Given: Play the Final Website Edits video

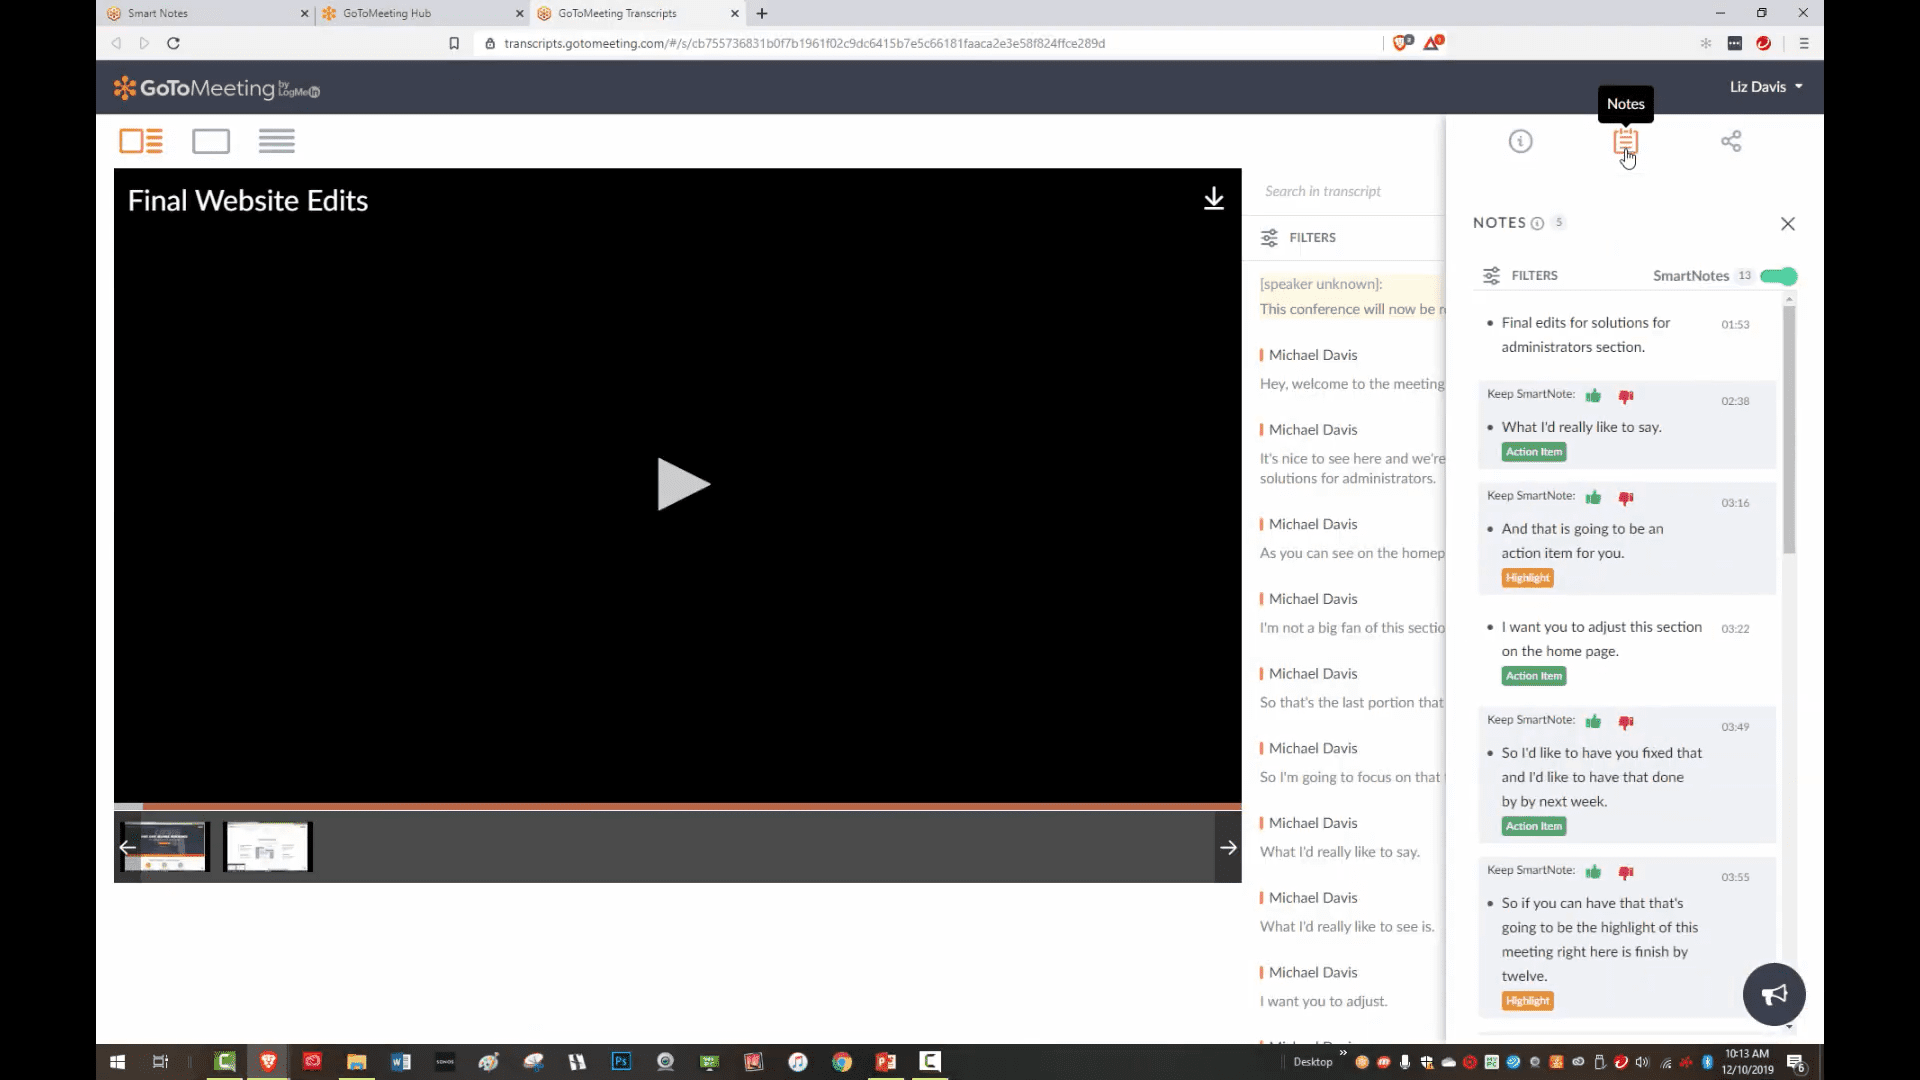Looking at the screenshot, I should (x=682, y=484).
